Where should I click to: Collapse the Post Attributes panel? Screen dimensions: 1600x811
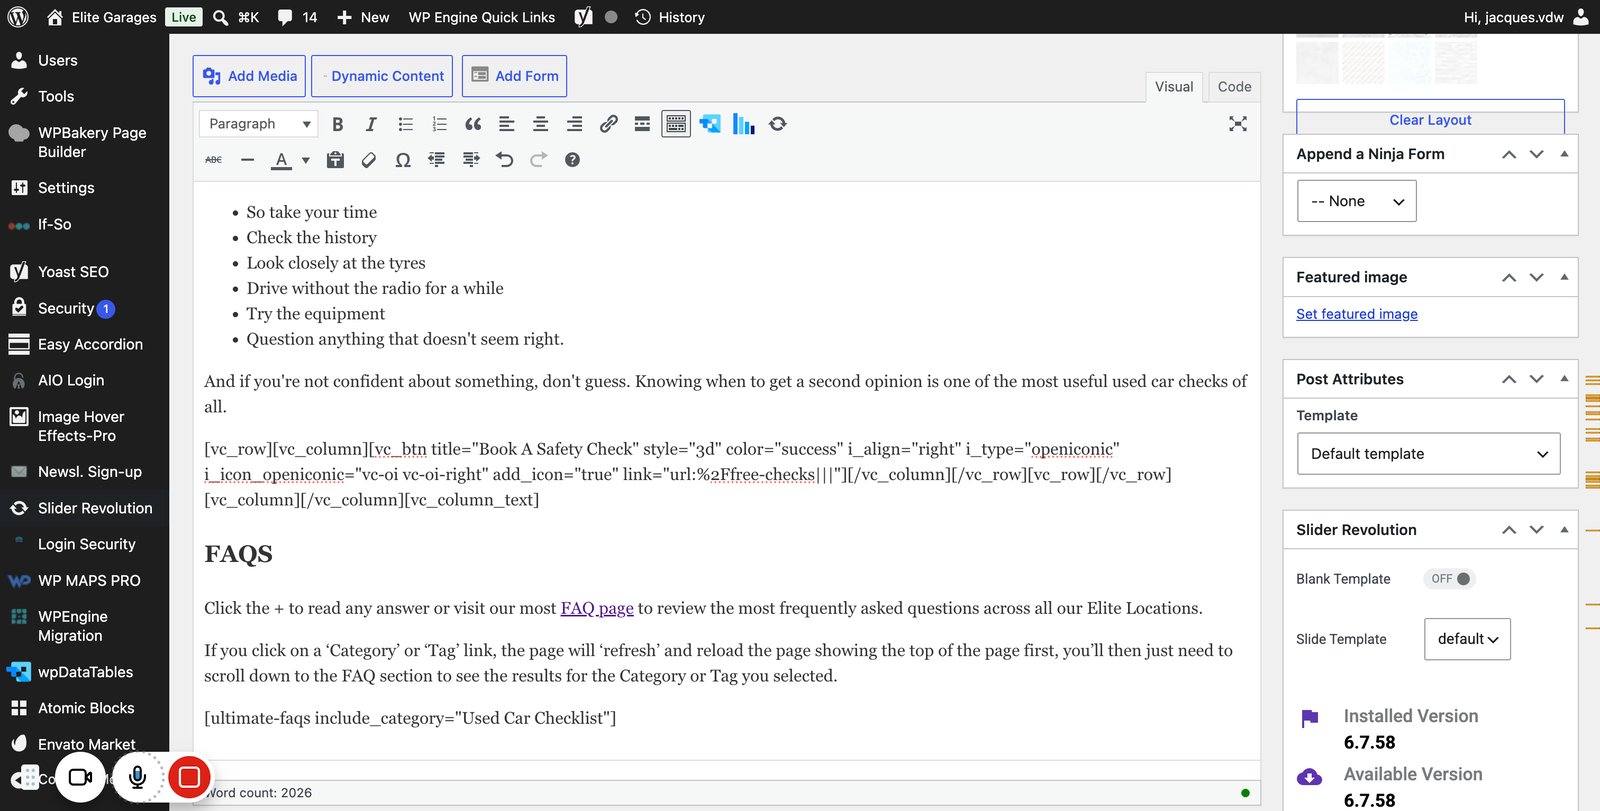coord(1565,379)
